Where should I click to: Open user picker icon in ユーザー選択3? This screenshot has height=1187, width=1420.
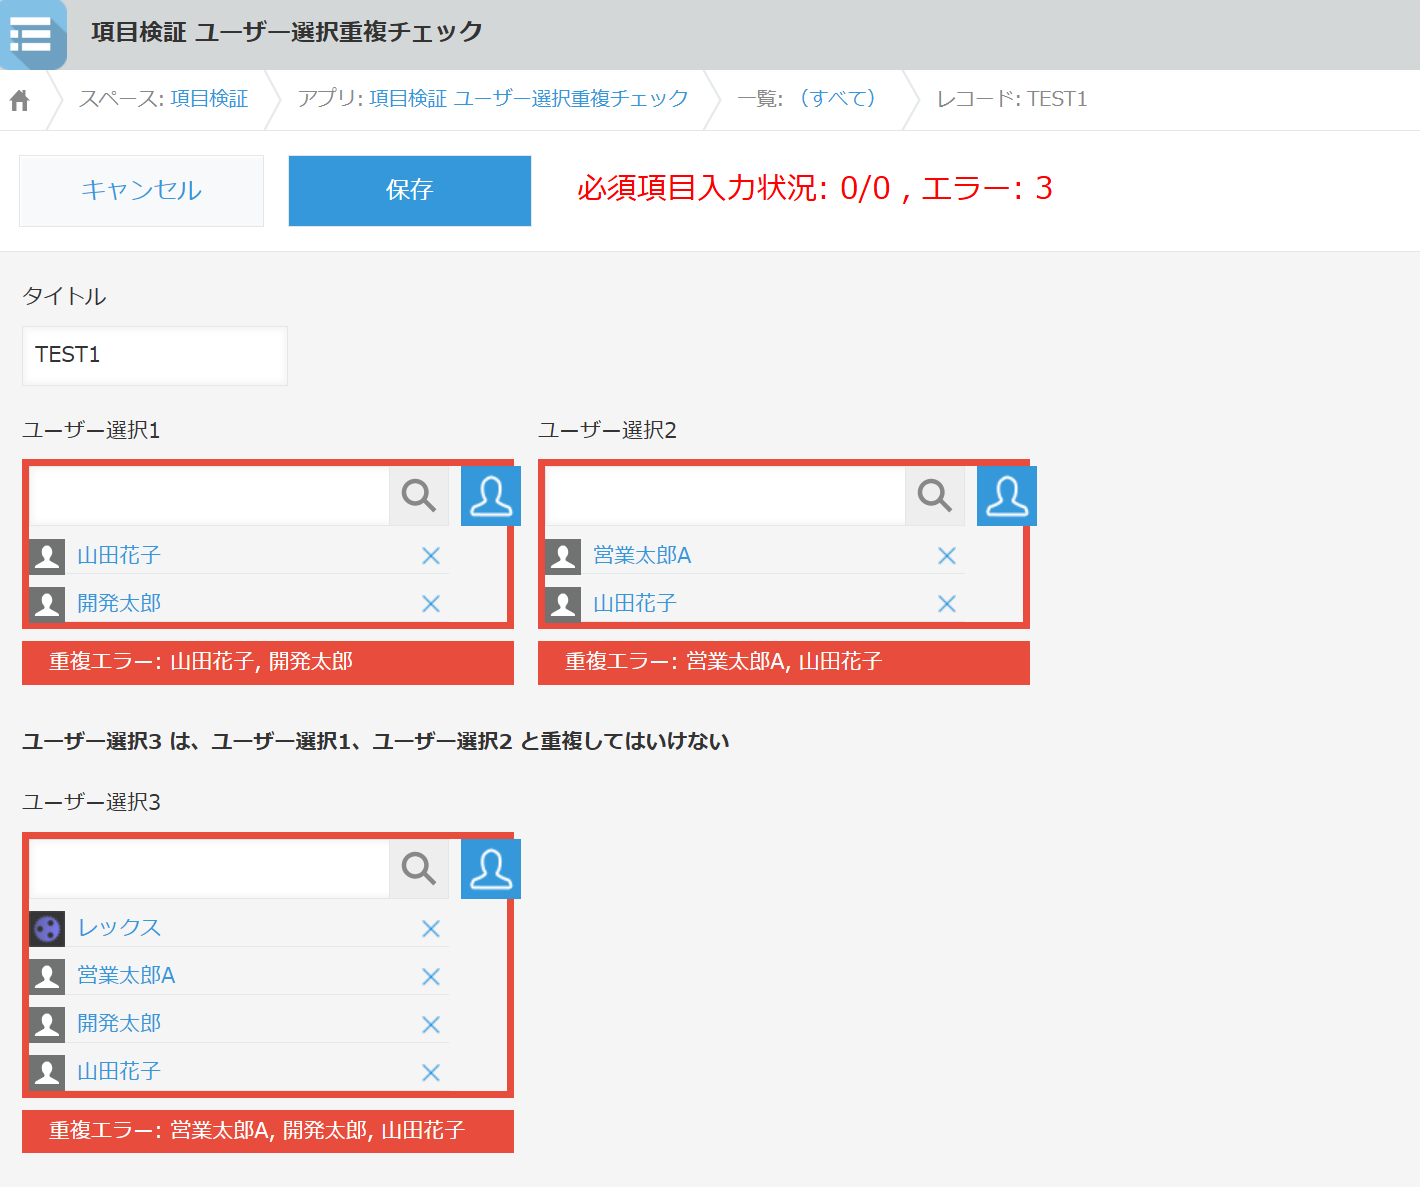[491, 868]
